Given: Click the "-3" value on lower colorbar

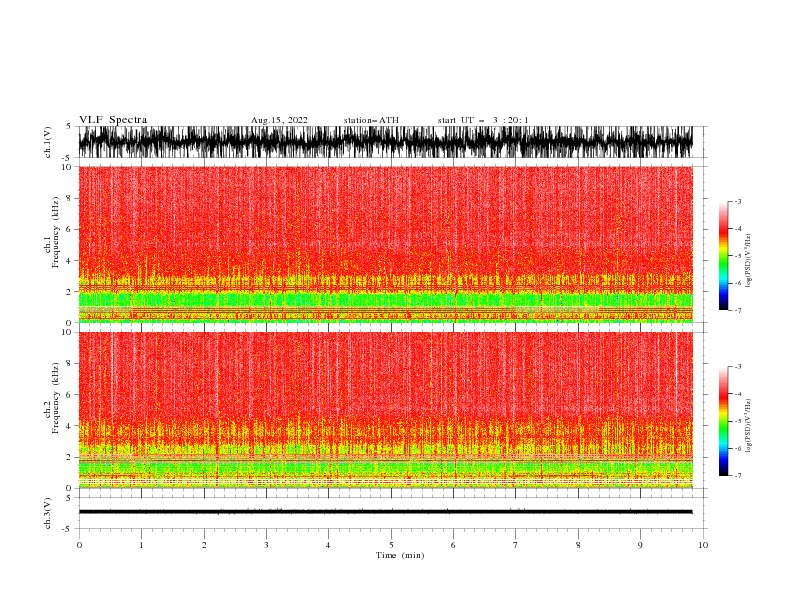Looking at the screenshot, I should tap(737, 367).
